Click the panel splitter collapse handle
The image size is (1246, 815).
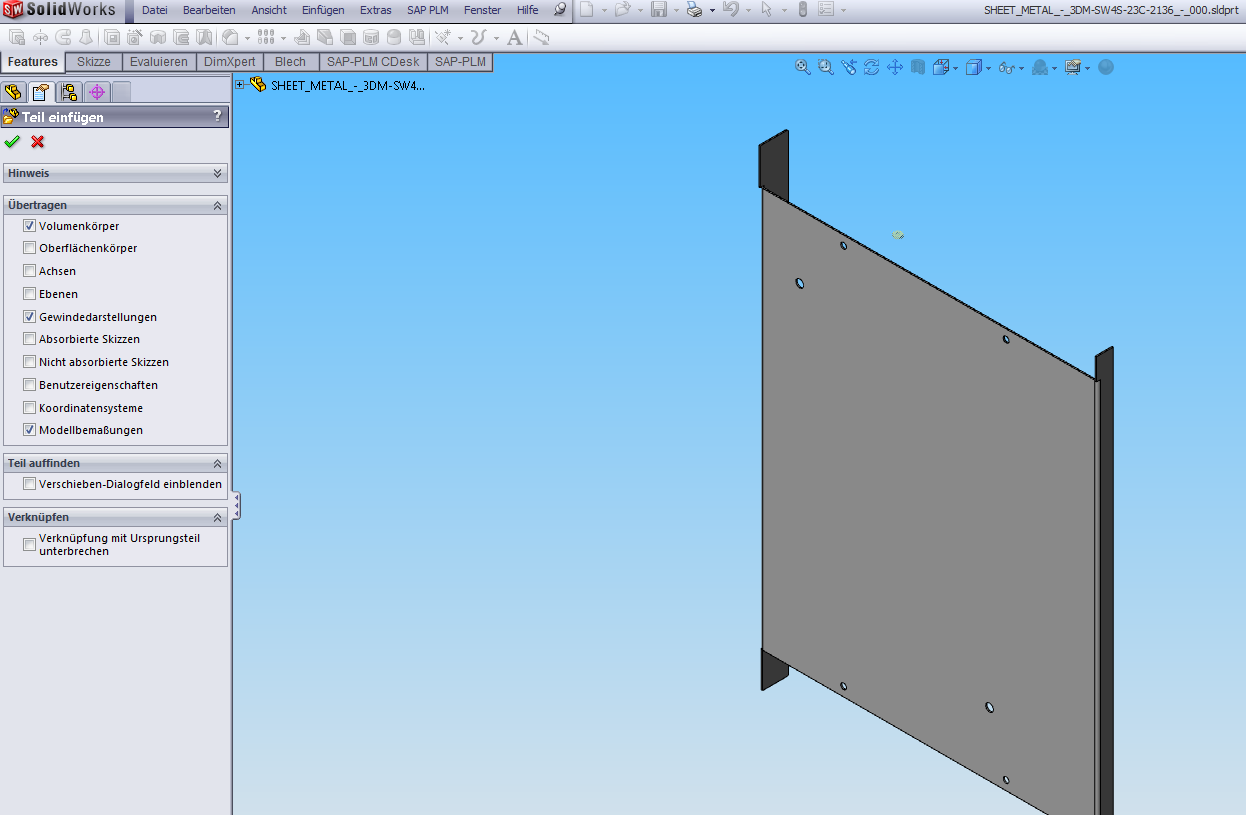pos(237,506)
